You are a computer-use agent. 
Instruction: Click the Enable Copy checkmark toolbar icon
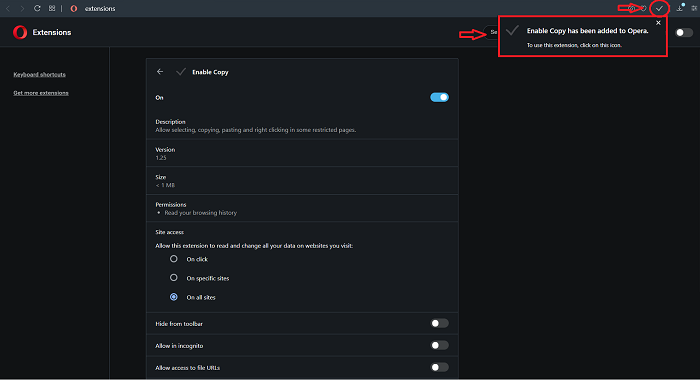[x=659, y=8]
